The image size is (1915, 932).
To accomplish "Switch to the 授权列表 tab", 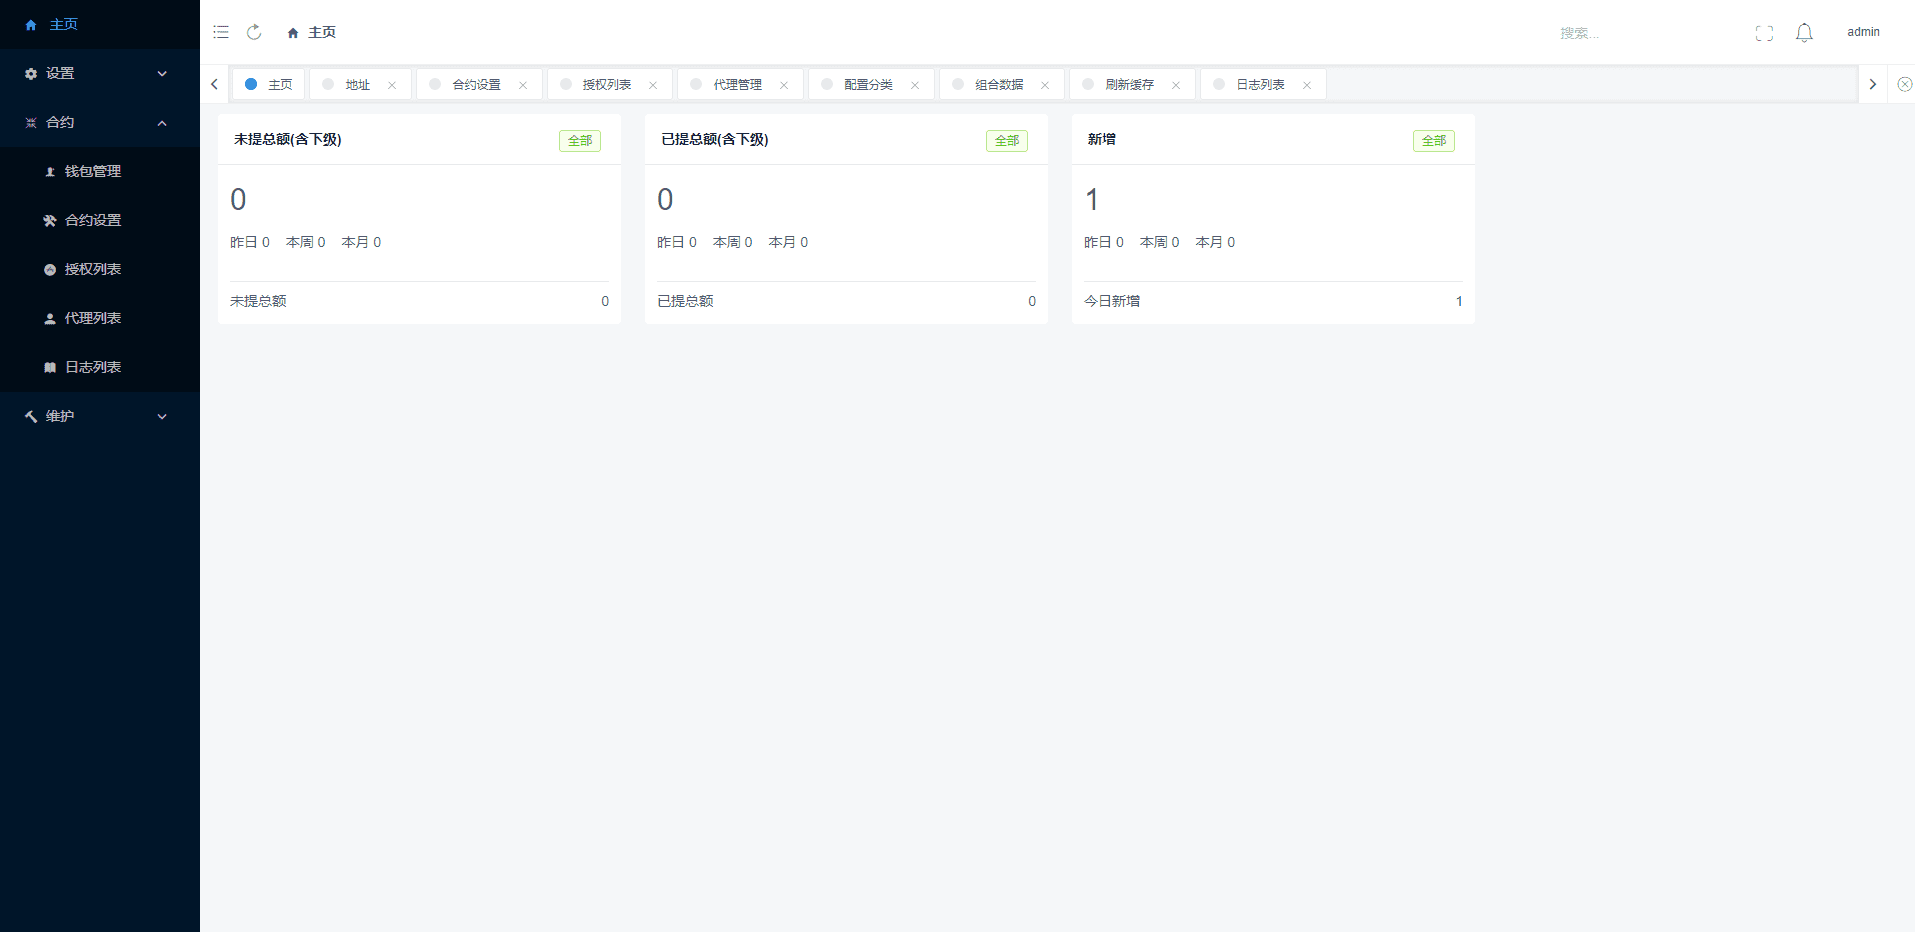I will click(606, 85).
